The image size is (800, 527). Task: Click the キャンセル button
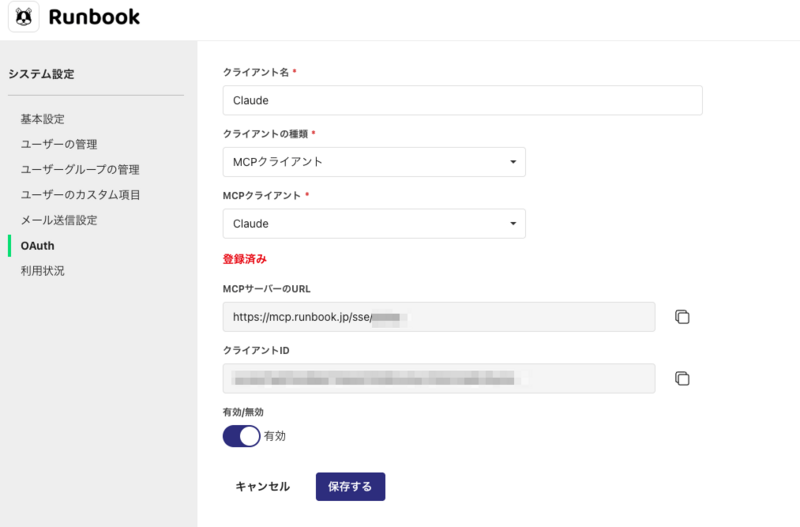click(x=262, y=486)
